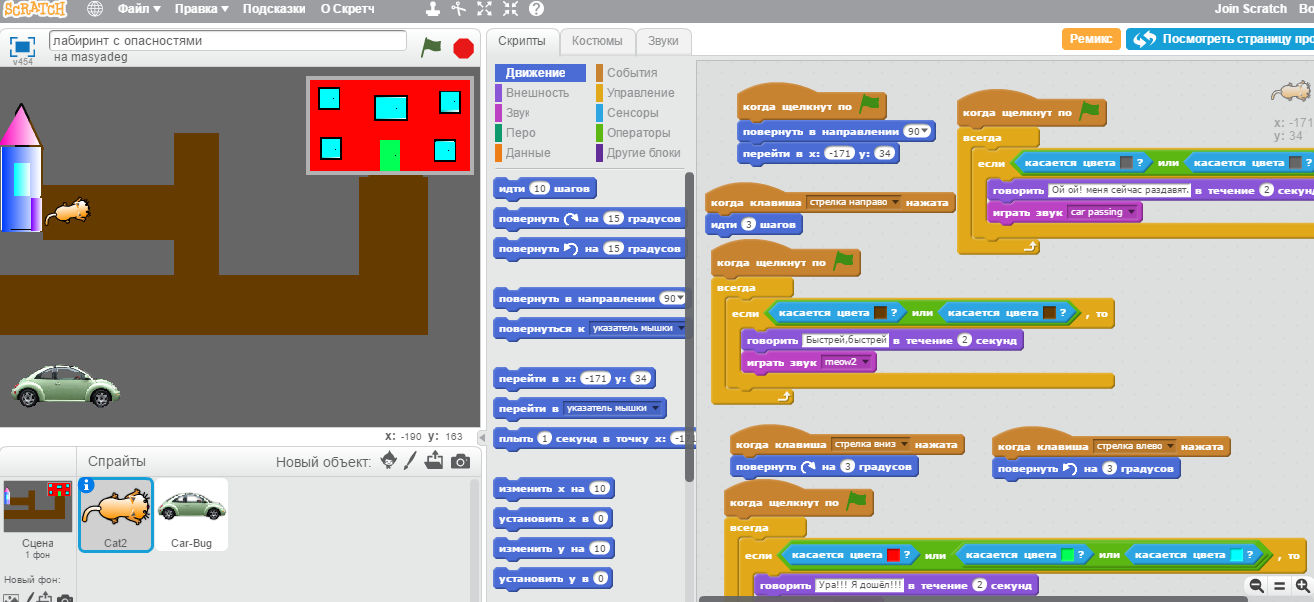1314x602 pixels.
Task: Open the Файл menu
Action: click(139, 9)
